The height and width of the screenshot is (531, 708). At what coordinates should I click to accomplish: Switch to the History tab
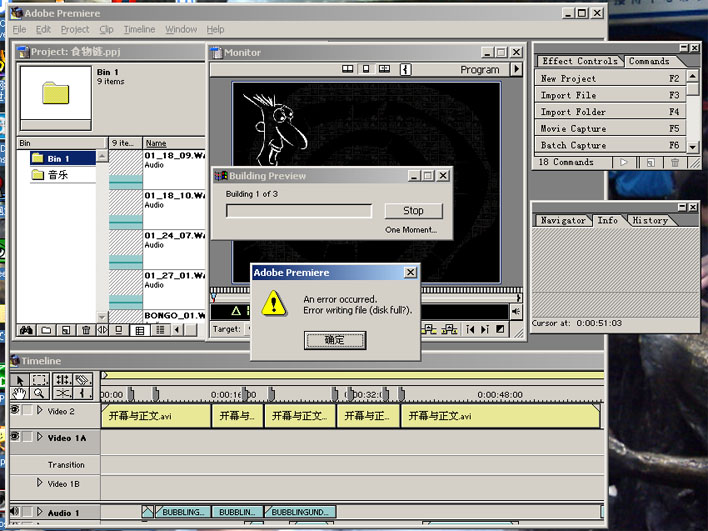pyautogui.click(x=650, y=220)
